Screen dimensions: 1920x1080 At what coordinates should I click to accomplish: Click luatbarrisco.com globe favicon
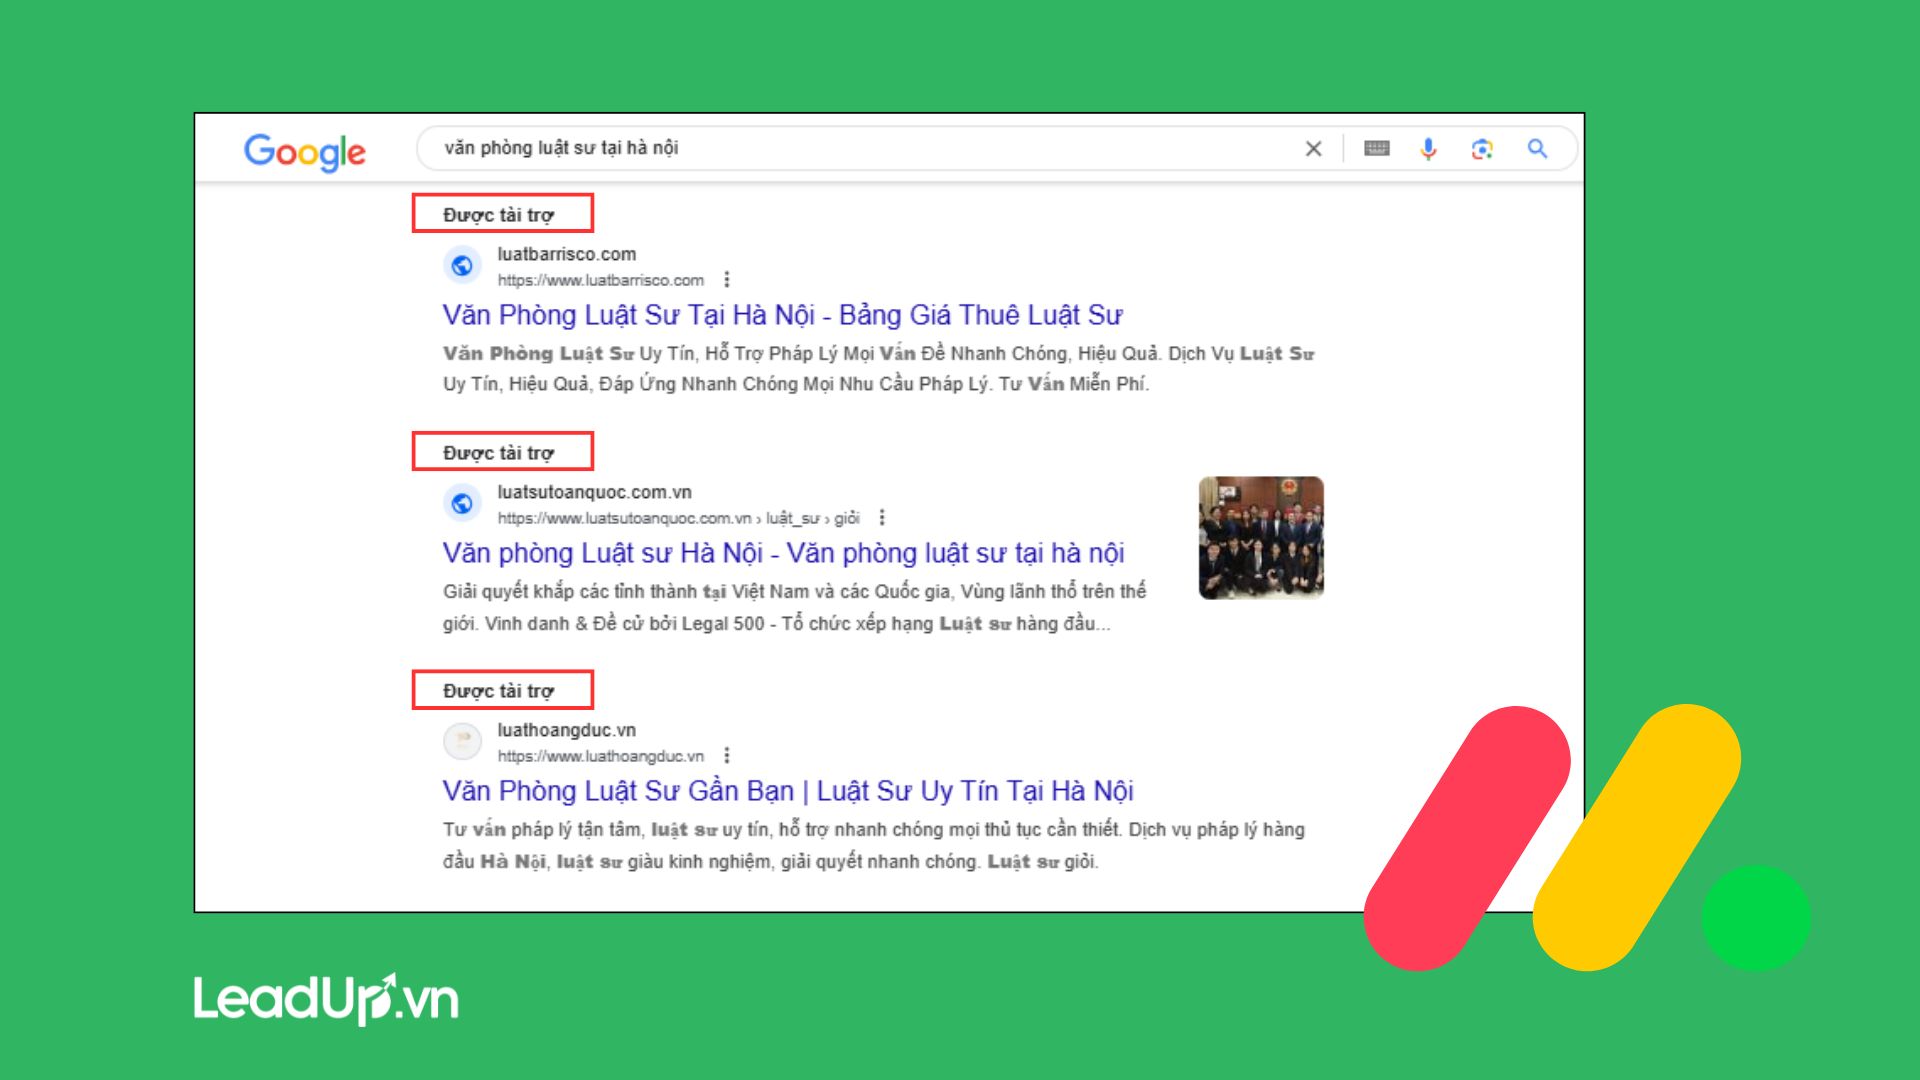tap(462, 266)
